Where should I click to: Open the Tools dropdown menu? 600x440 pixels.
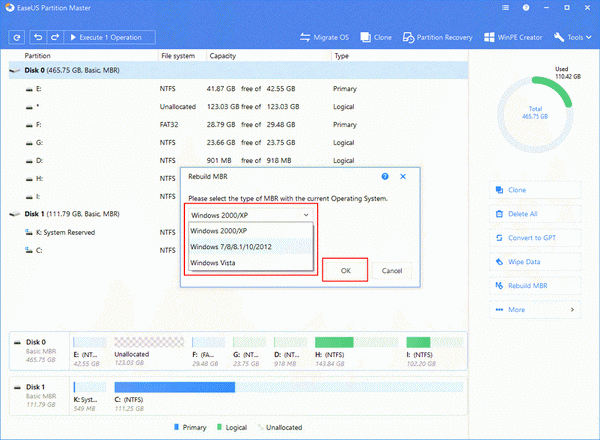pos(577,38)
